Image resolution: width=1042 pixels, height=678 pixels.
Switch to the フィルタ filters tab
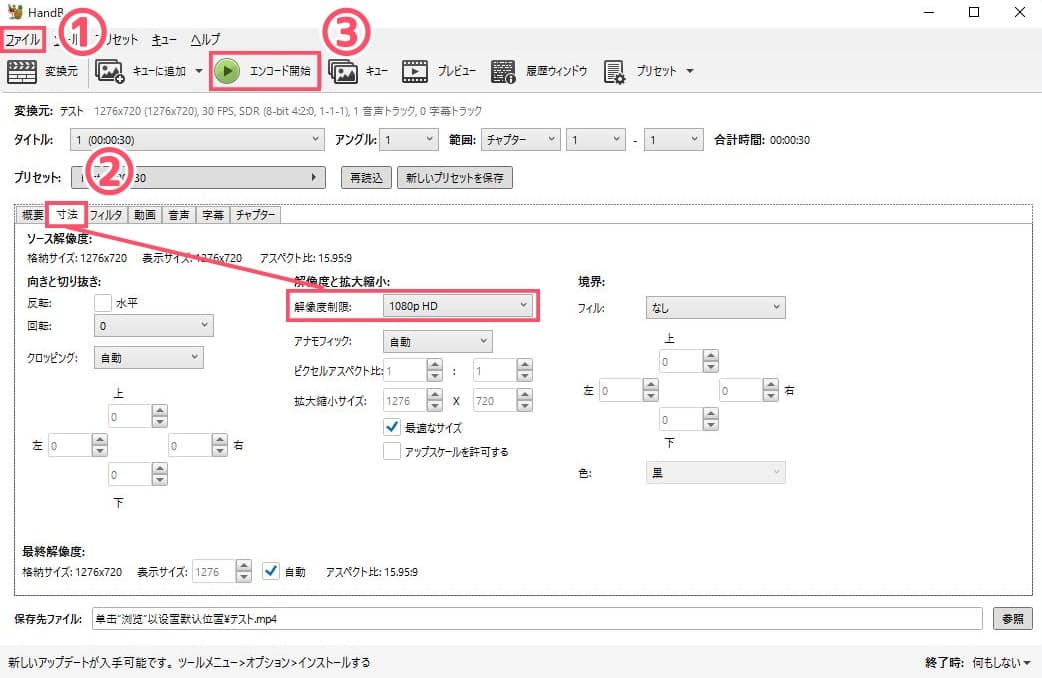pyautogui.click(x=106, y=215)
